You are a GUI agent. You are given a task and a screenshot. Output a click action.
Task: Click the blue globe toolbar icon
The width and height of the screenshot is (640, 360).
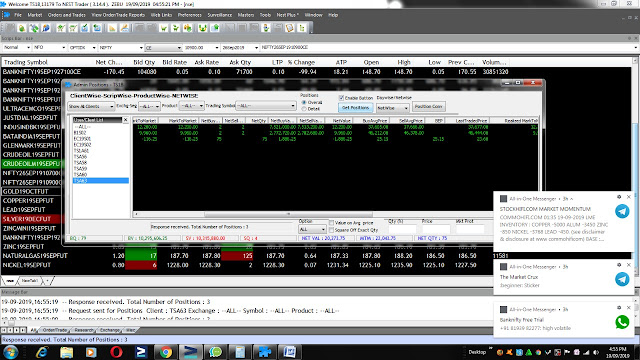pos(46,28)
